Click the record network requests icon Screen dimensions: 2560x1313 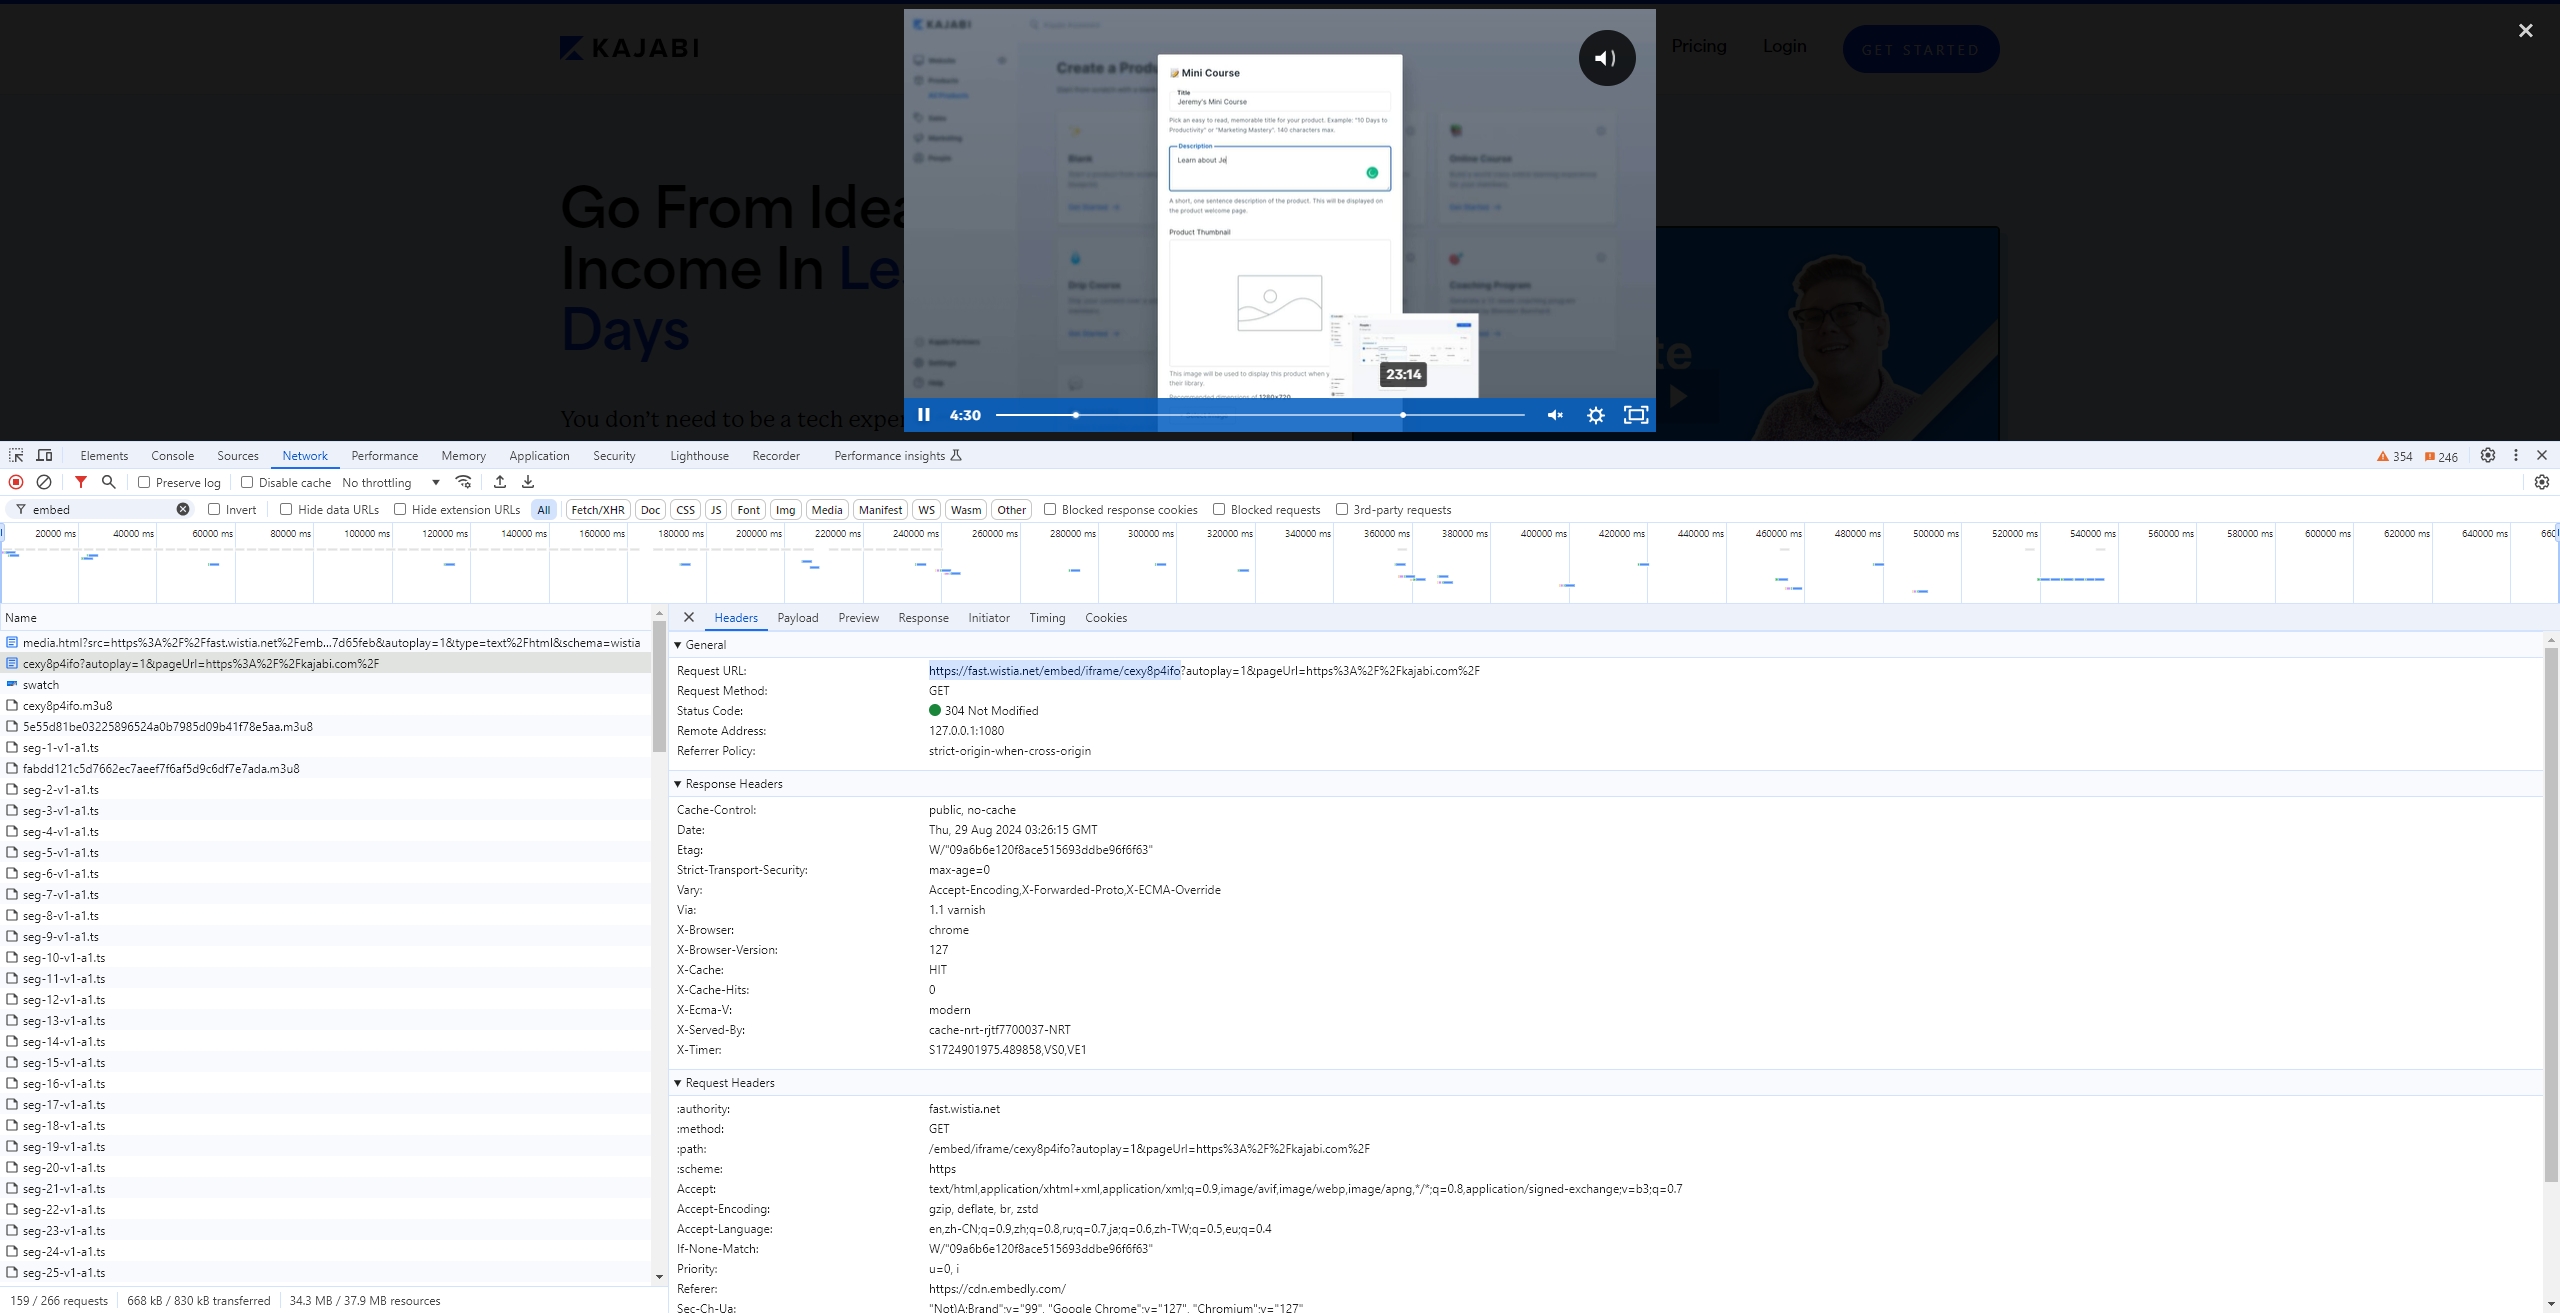[x=13, y=482]
